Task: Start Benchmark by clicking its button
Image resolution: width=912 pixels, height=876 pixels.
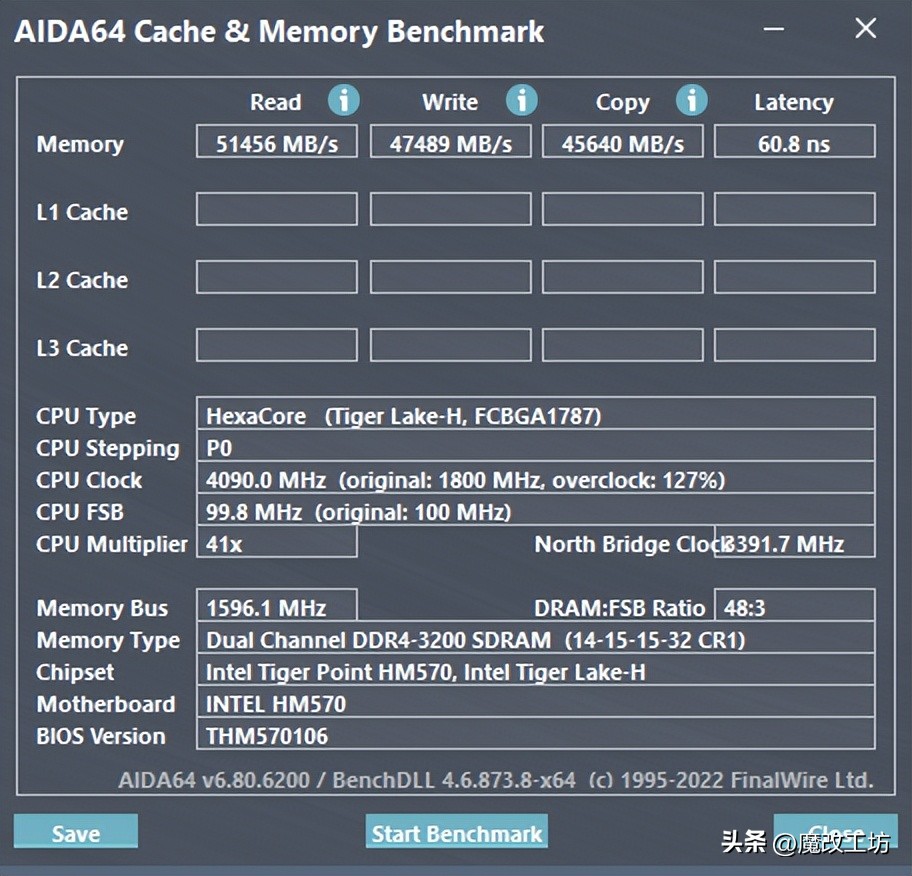Action: pyautogui.click(x=456, y=832)
